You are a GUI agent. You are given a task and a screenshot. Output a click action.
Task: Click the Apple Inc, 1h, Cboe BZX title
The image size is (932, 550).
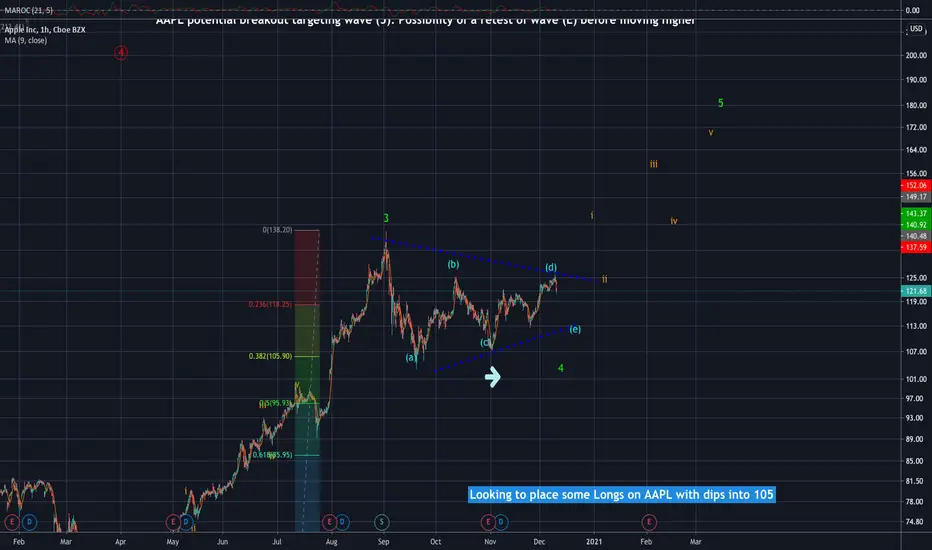point(45,30)
